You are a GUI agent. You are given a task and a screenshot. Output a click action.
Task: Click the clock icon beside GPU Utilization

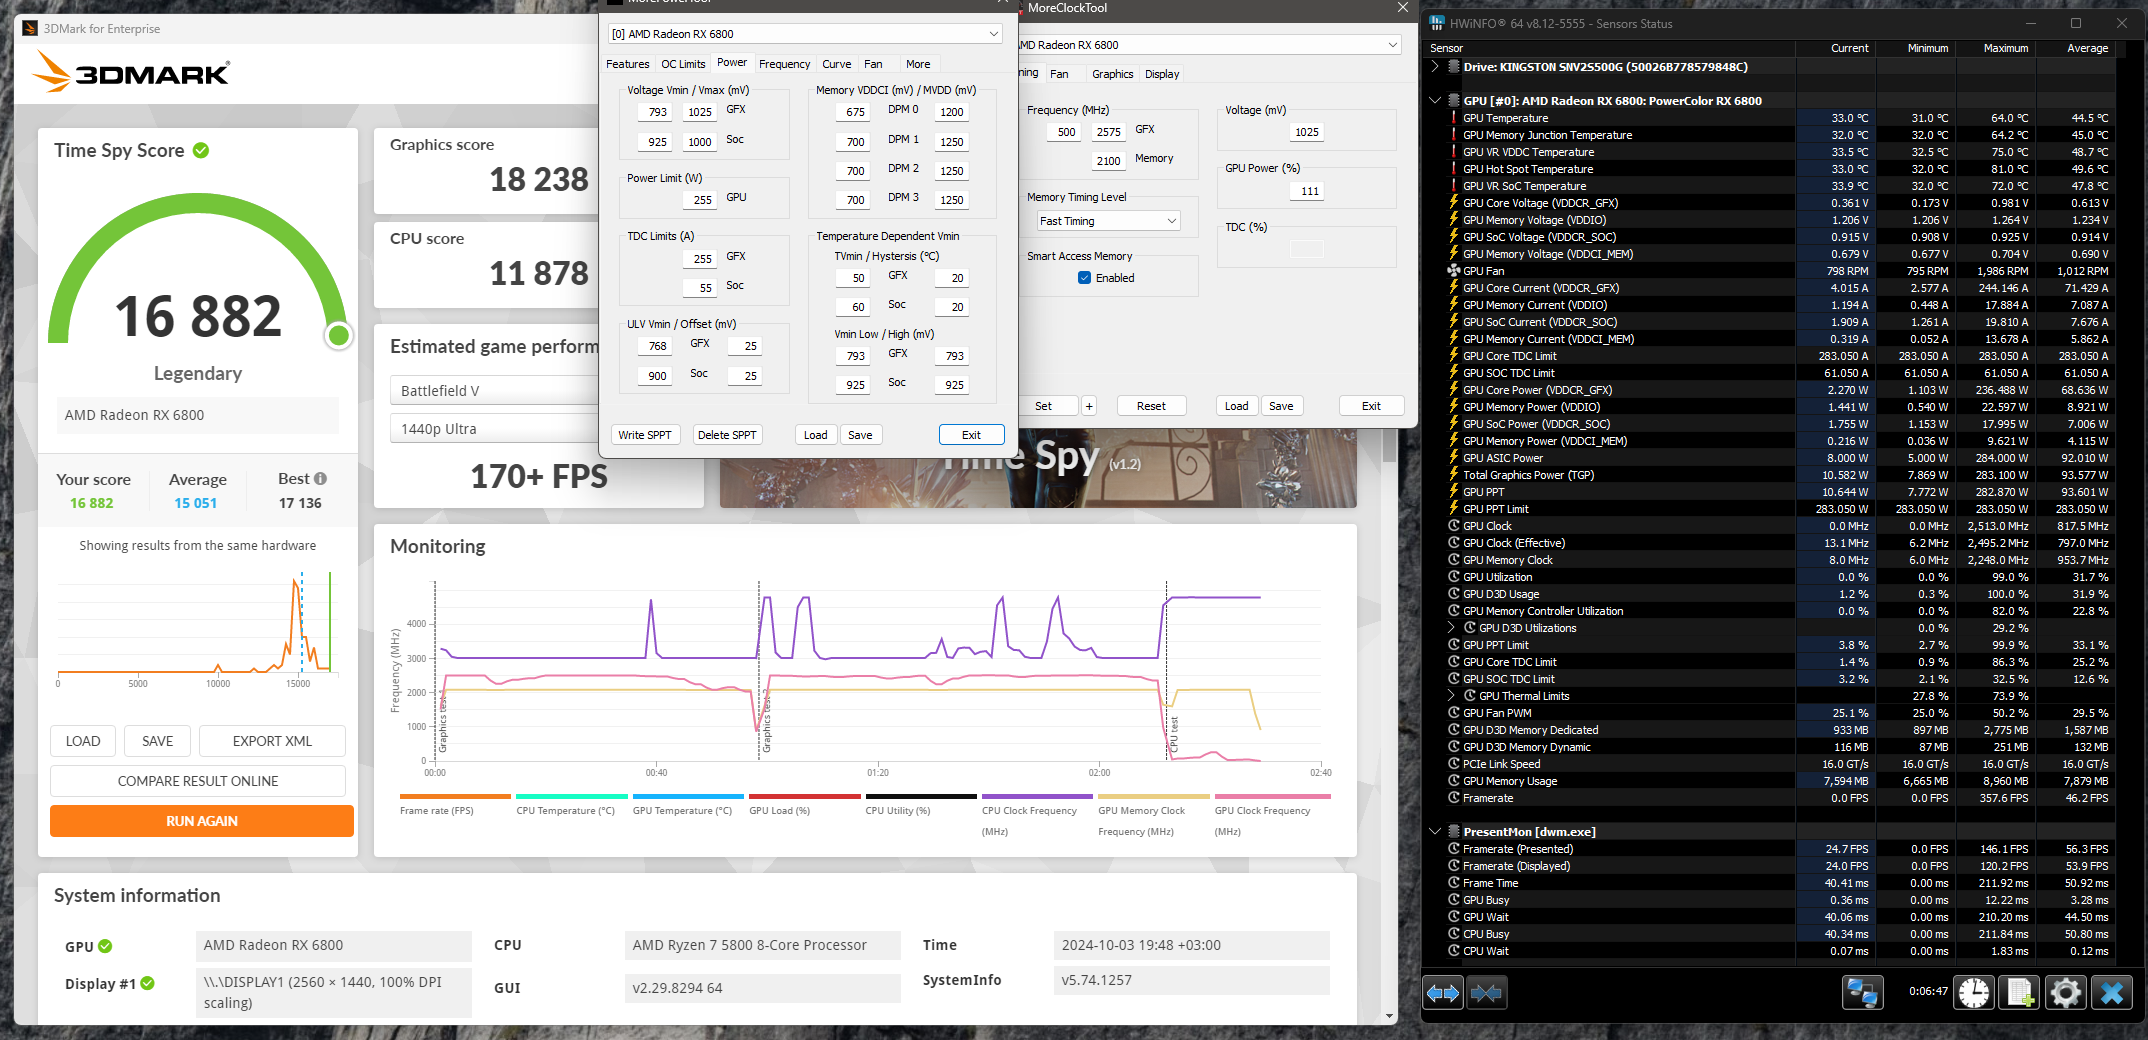pos(1454,577)
